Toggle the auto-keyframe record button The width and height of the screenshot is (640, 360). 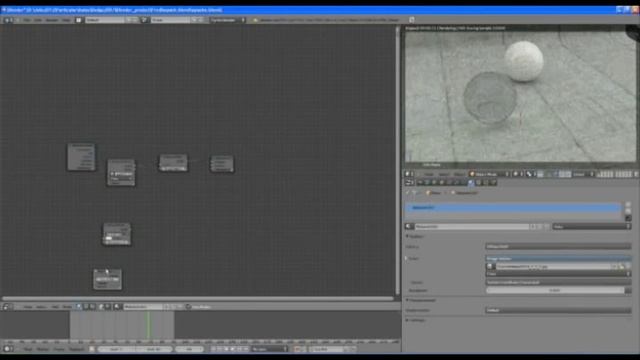(x=297, y=349)
